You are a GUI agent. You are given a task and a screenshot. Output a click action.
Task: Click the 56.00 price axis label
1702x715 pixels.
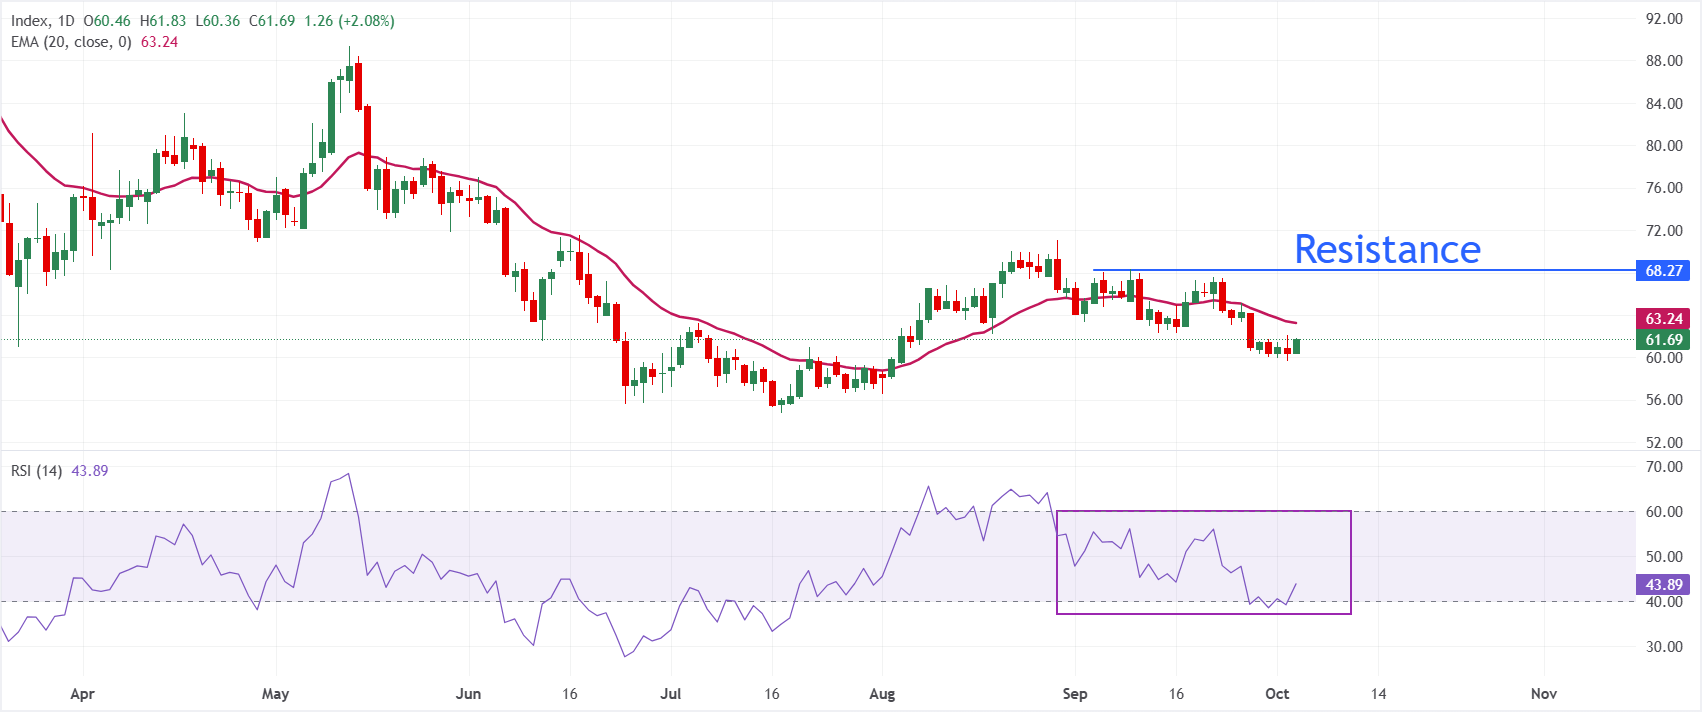pyautogui.click(x=1664, y=400)
